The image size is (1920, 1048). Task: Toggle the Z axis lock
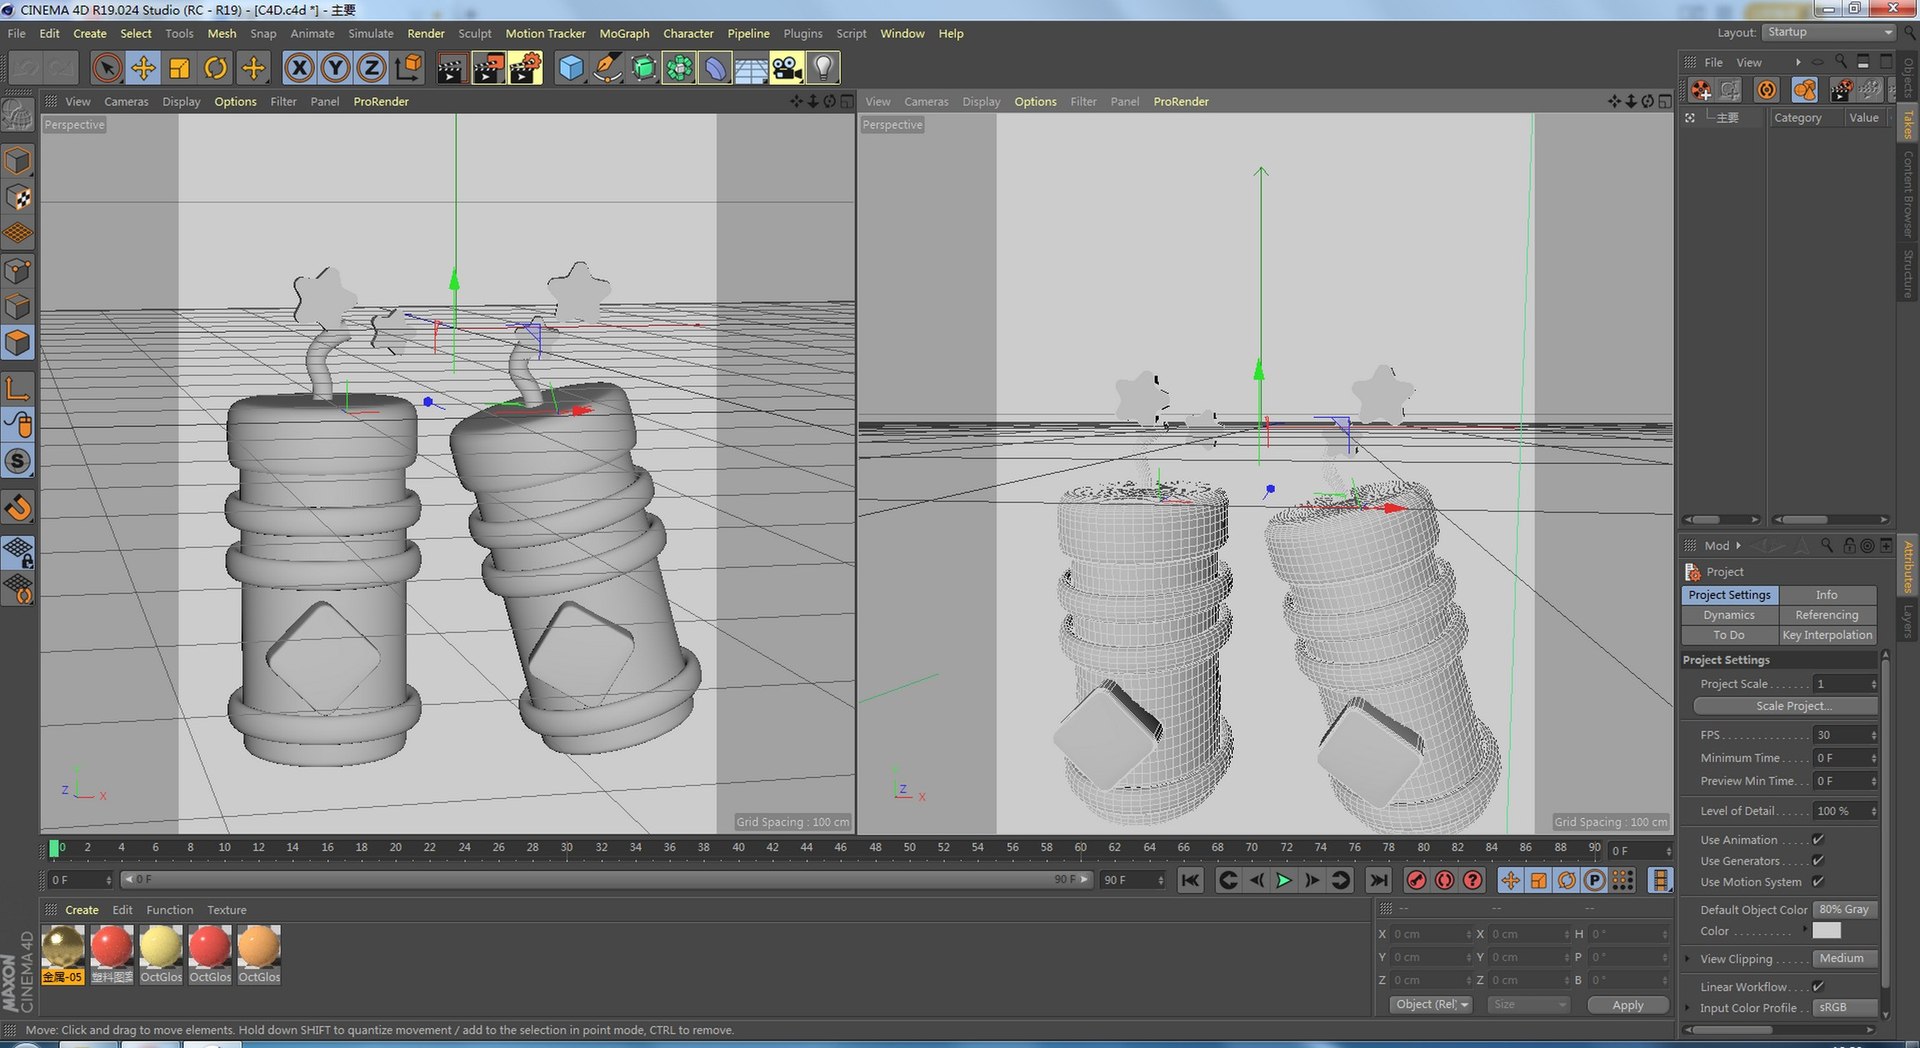click(371, 68)
